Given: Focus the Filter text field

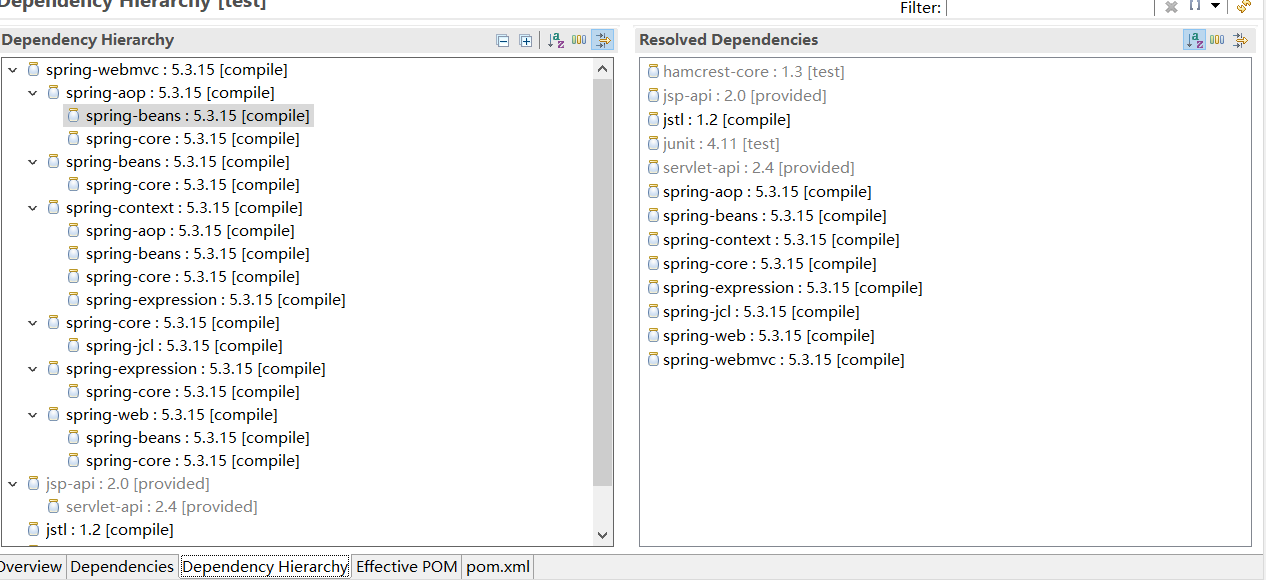Looking at the screenshot, I should (x=1049, y=7).
